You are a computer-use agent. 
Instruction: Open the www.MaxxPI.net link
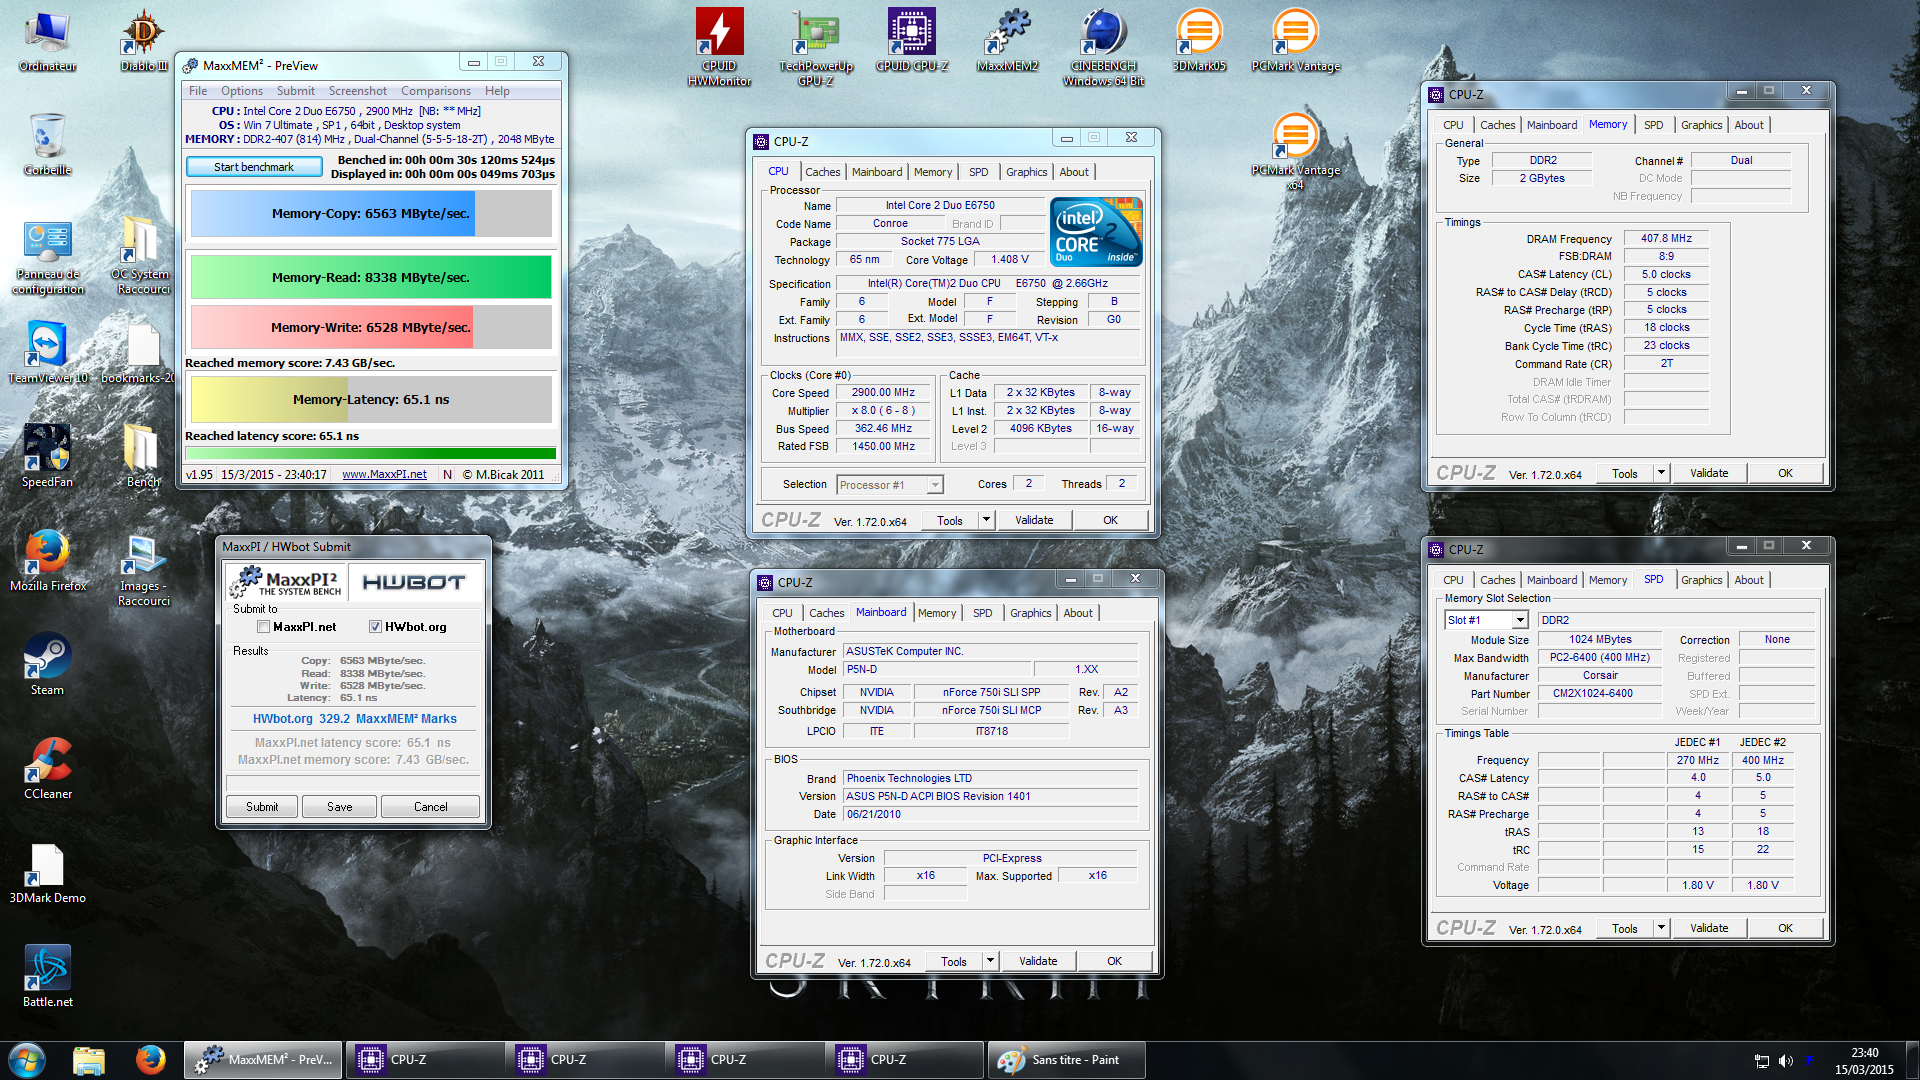tap(384, 474)
